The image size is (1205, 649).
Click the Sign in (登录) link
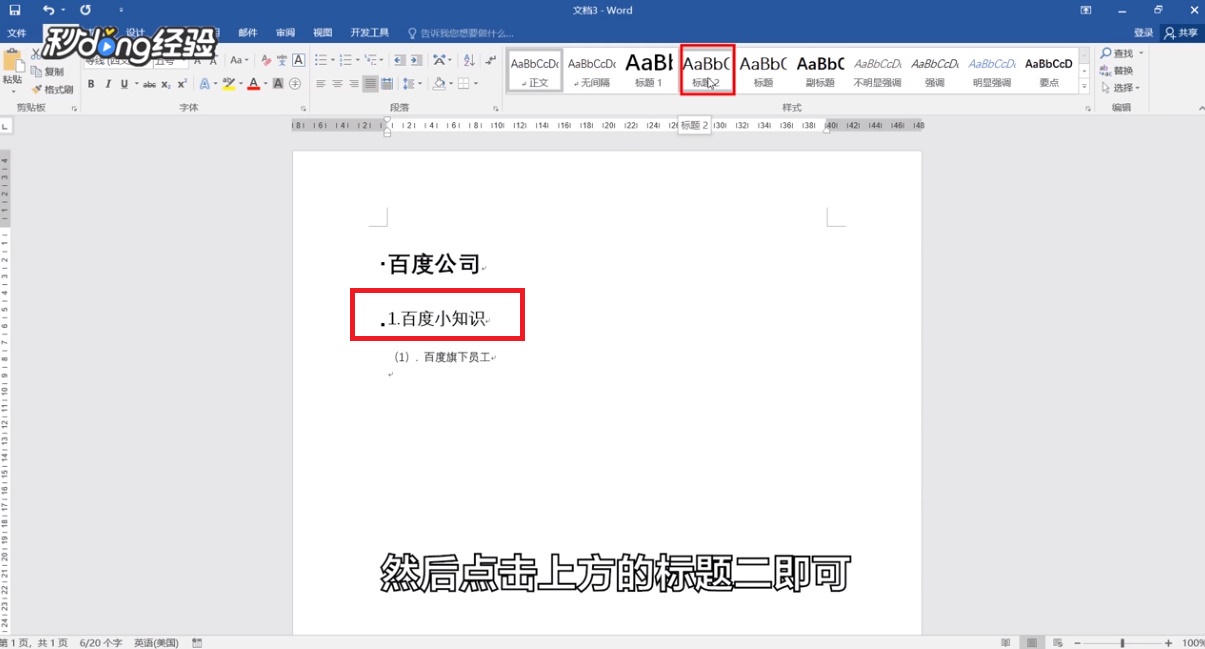(x=1144, y=33)
